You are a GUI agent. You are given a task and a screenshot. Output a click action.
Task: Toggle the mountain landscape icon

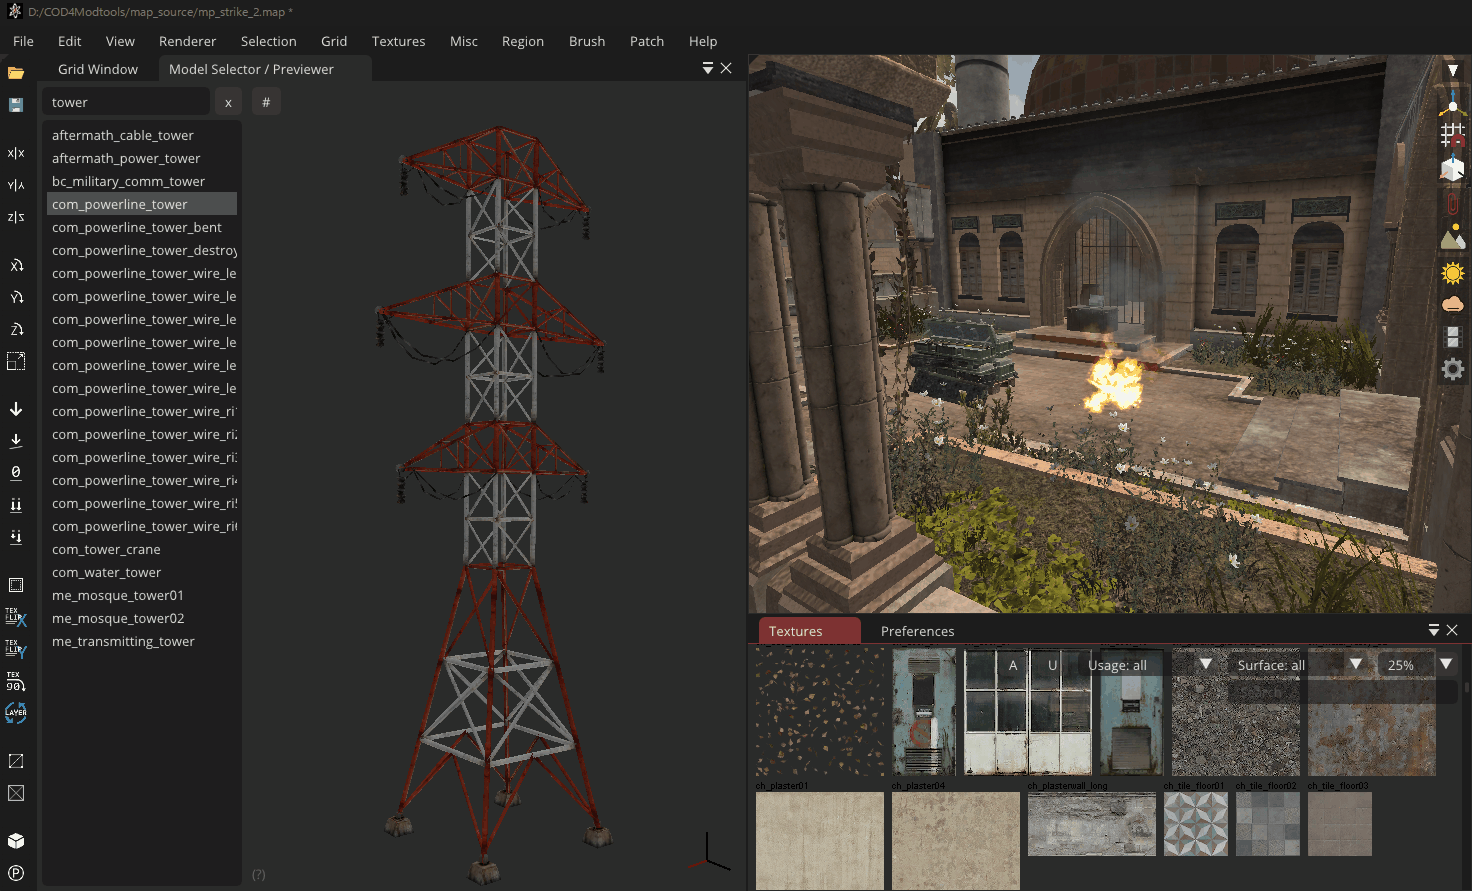(1453, 237)
